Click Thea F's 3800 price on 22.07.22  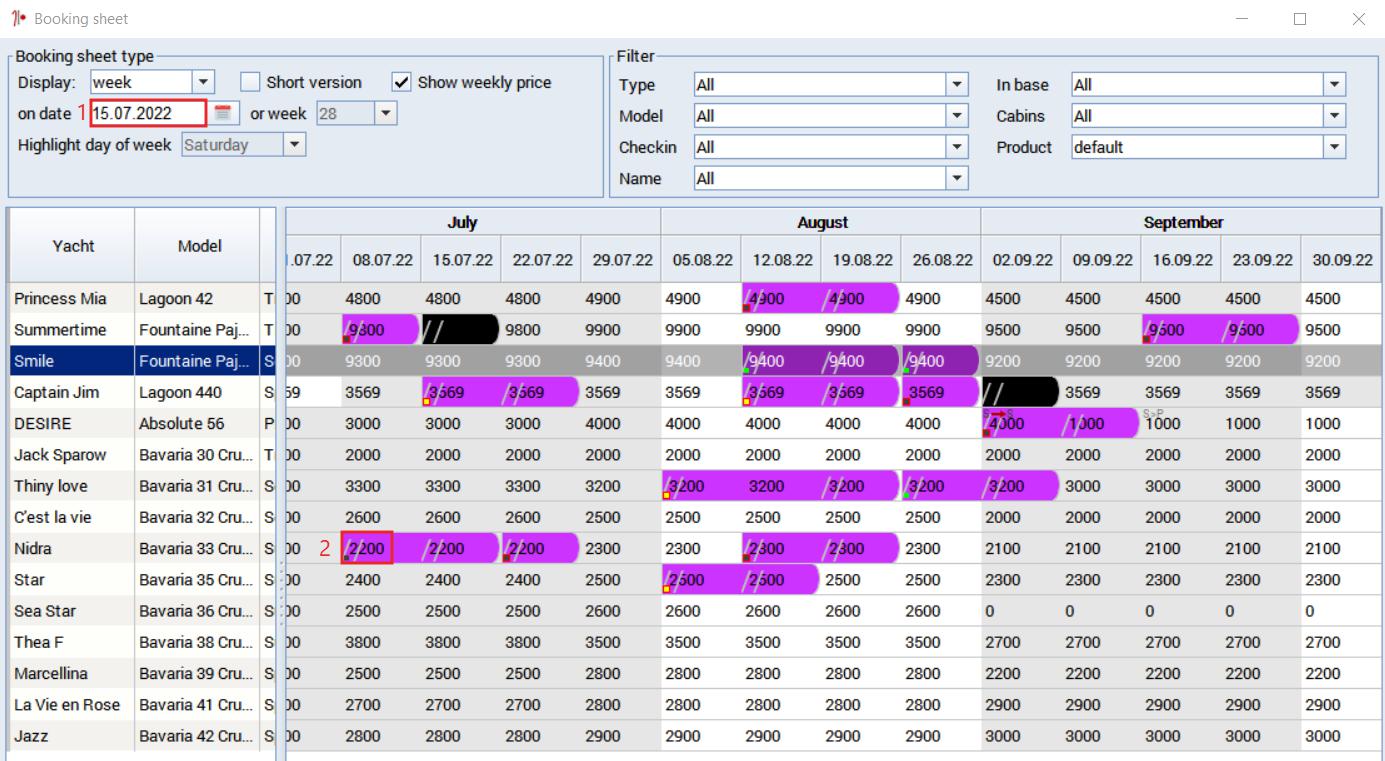tap(541, 642)
